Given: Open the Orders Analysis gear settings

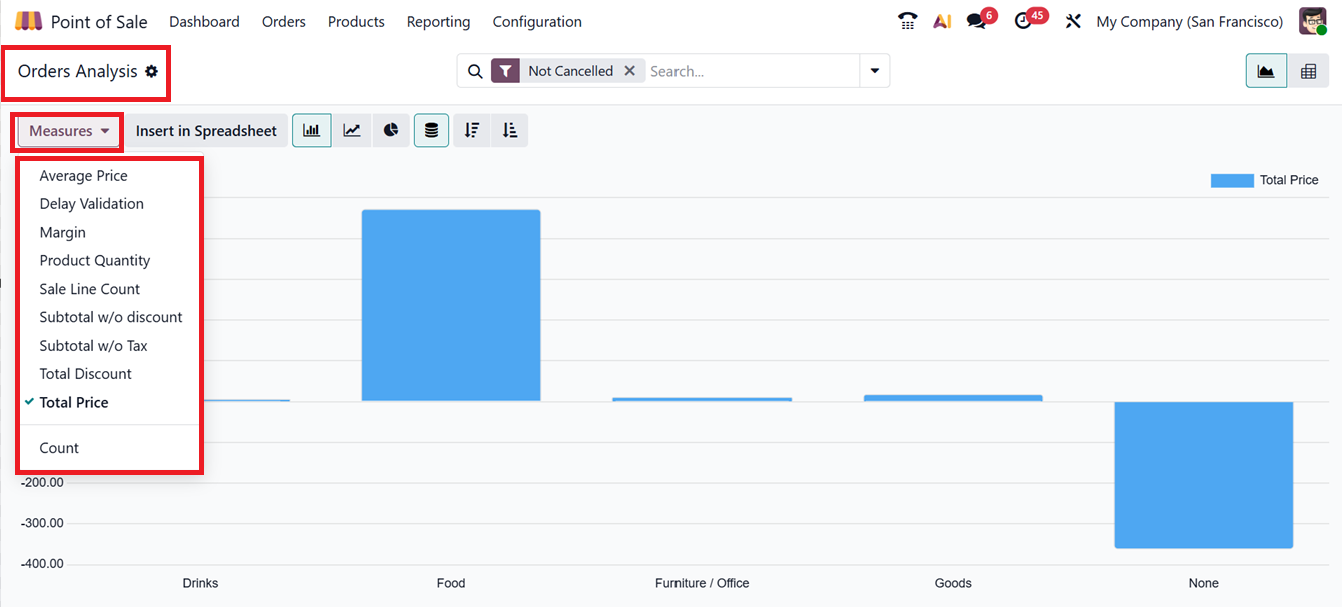Looking at the screenshot, I should pyautogui.click(x=152, y=72).
